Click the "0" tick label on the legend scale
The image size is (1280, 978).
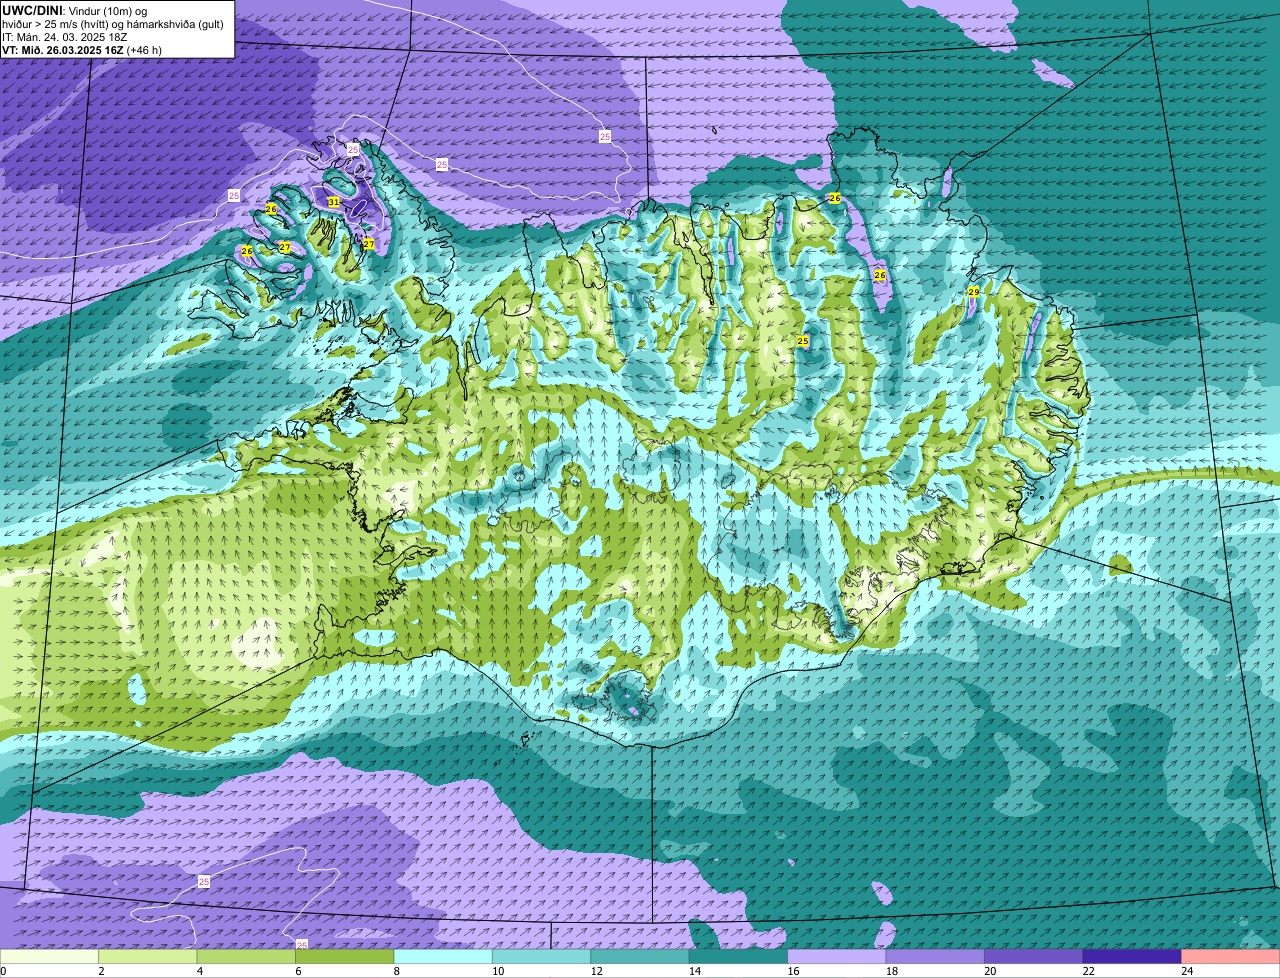(x=4, y=971)
